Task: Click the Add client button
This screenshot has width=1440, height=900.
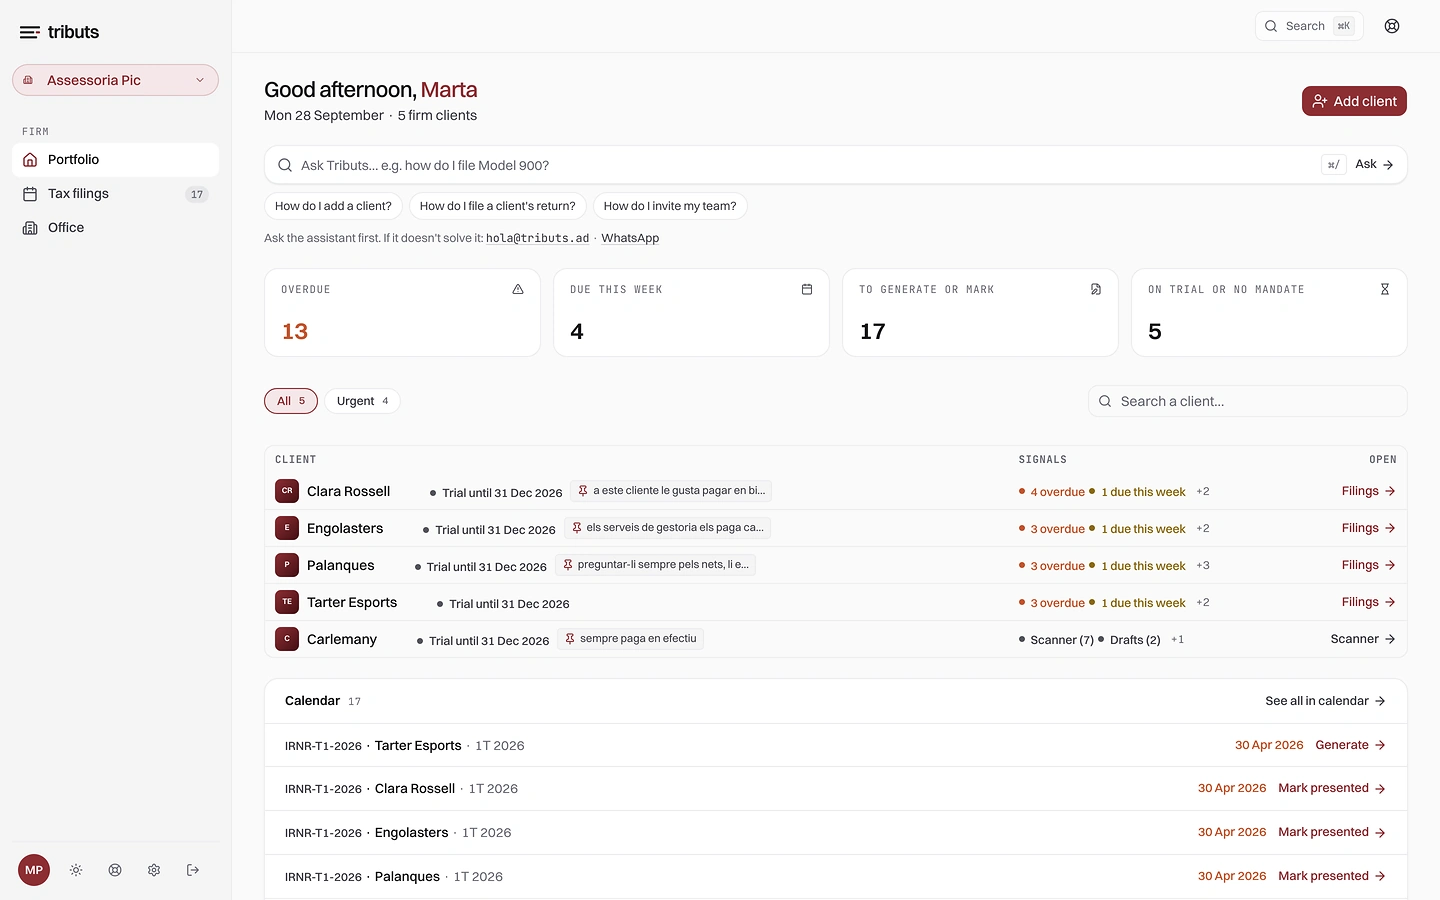Action: (1354, 101)
